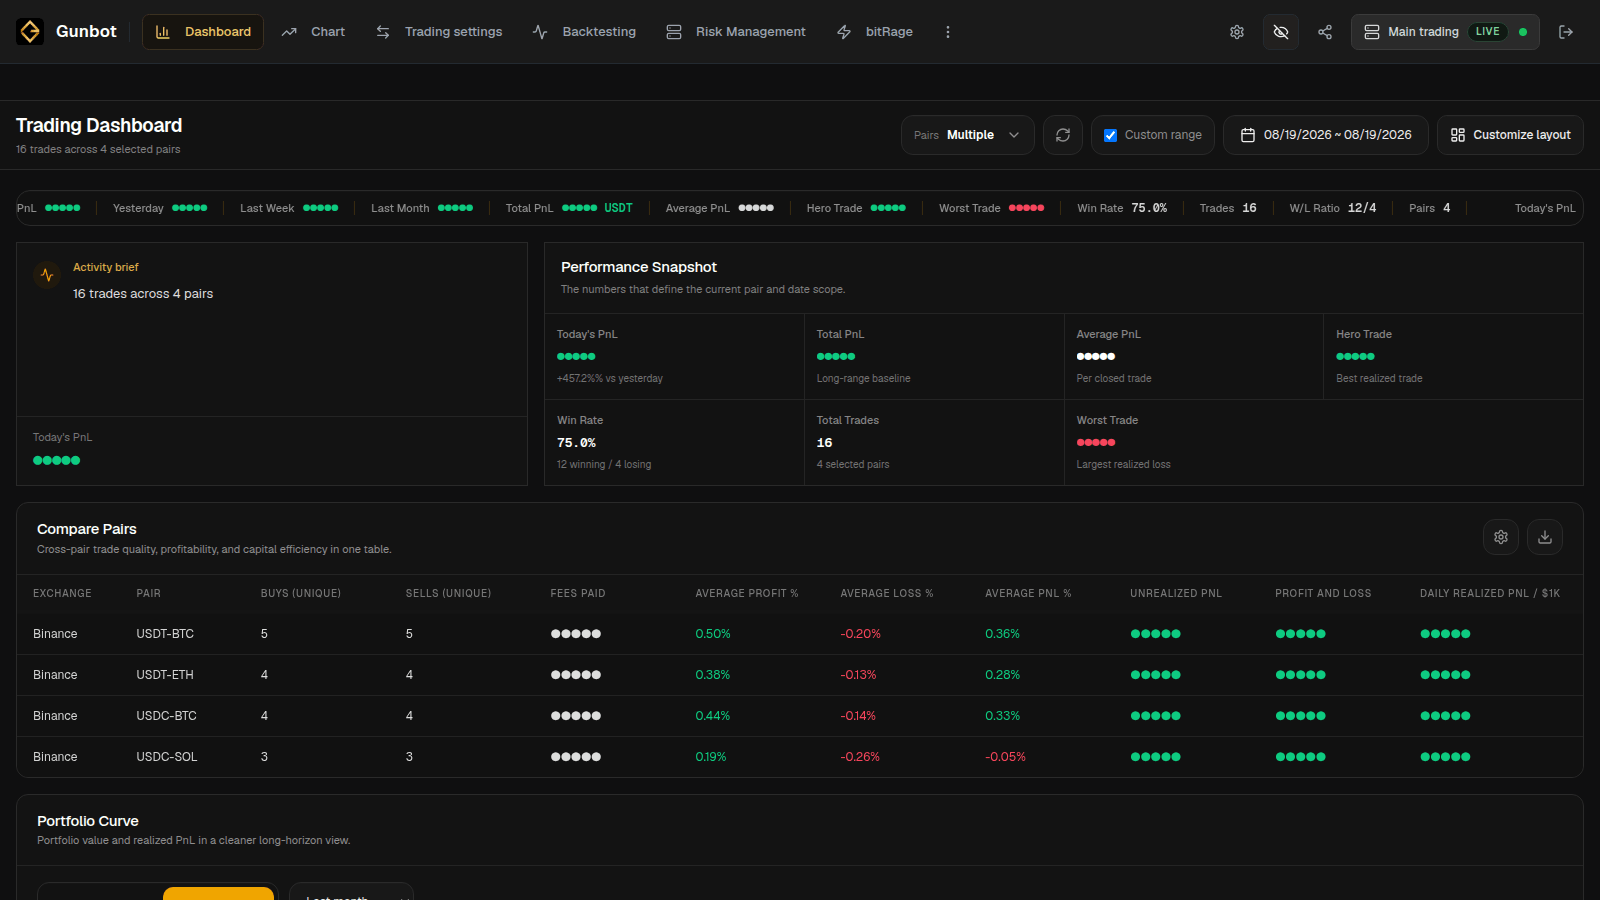Open the 08/19/2026 date range picker
Viewport: 1600px width, 900px height.
coord(1326,135)
